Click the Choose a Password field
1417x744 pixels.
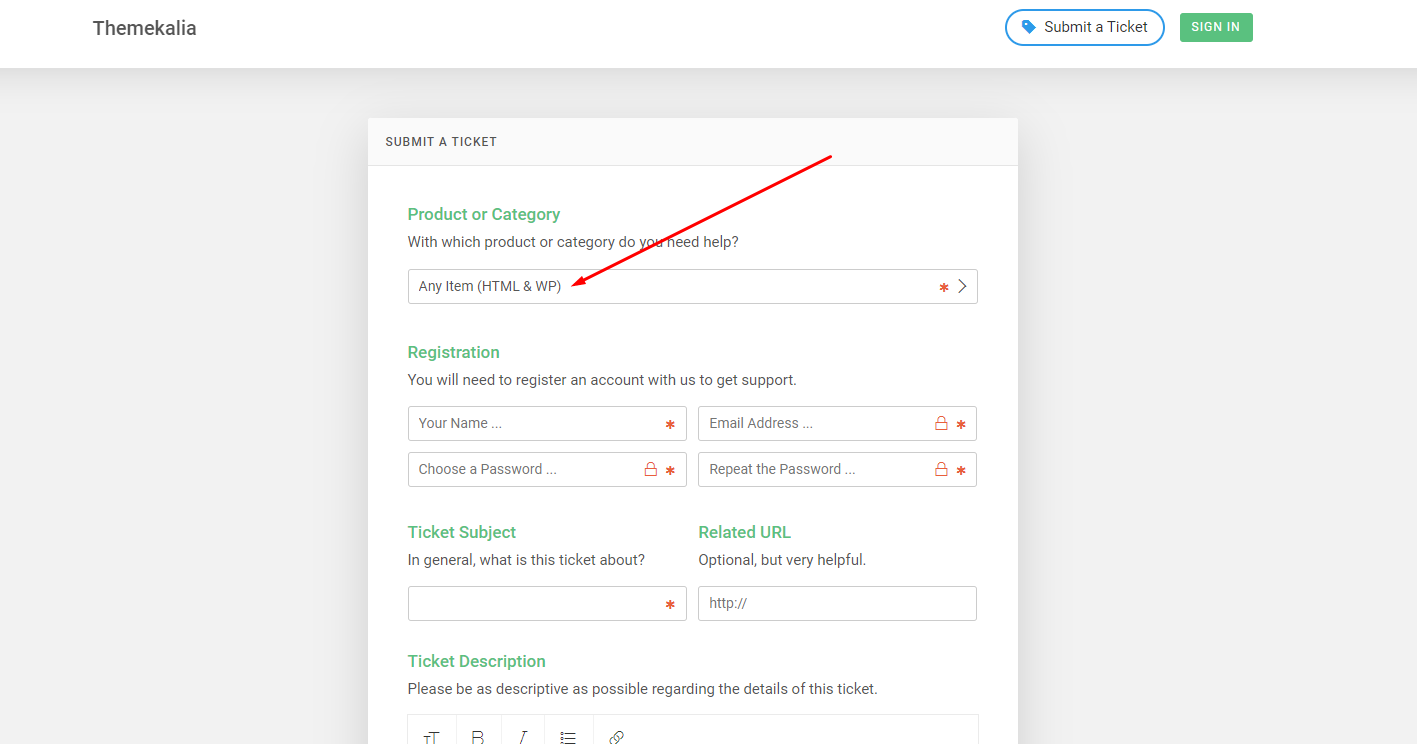pyautogui.click(x=547, y=469)
